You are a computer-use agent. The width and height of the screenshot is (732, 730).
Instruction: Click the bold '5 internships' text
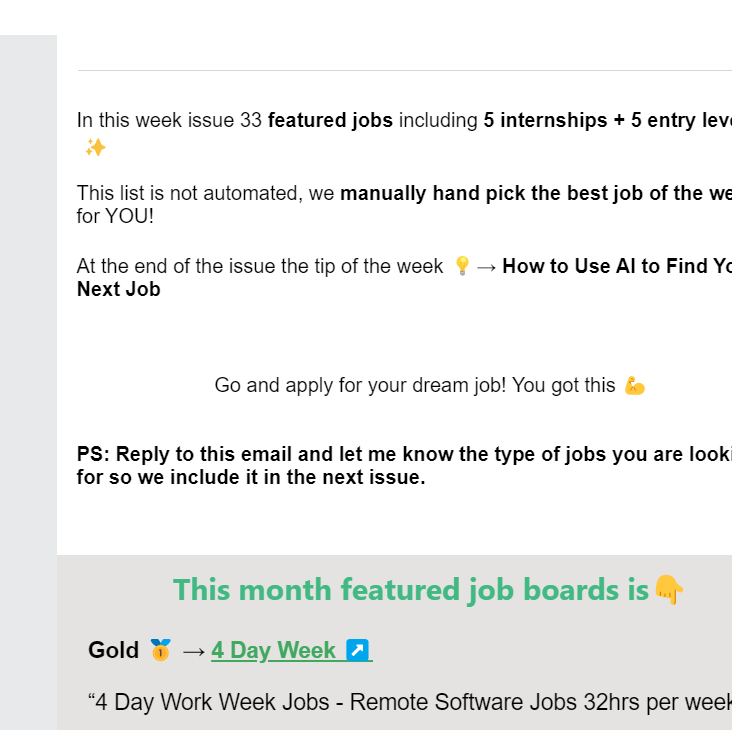pyautogui.click(x=545, y=120)
